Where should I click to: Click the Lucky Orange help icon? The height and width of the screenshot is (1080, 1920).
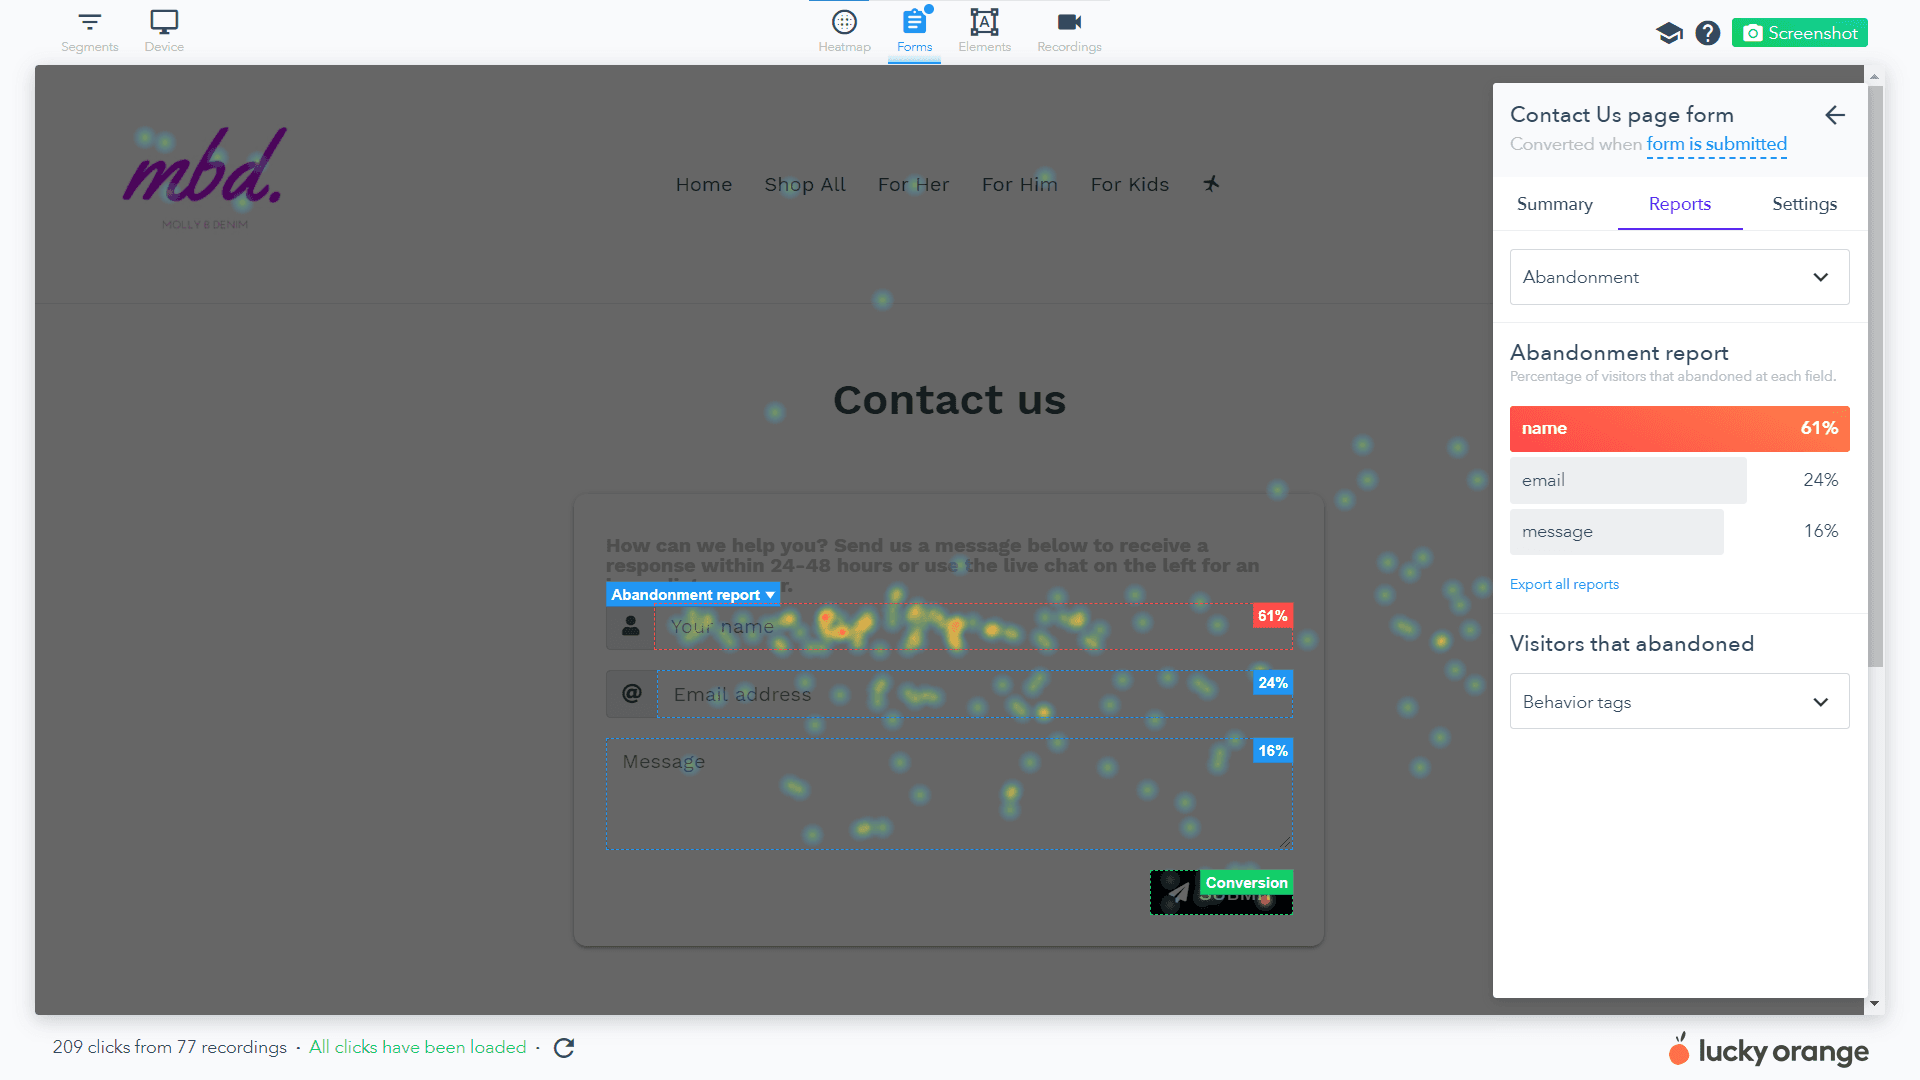coord(1706,33)
